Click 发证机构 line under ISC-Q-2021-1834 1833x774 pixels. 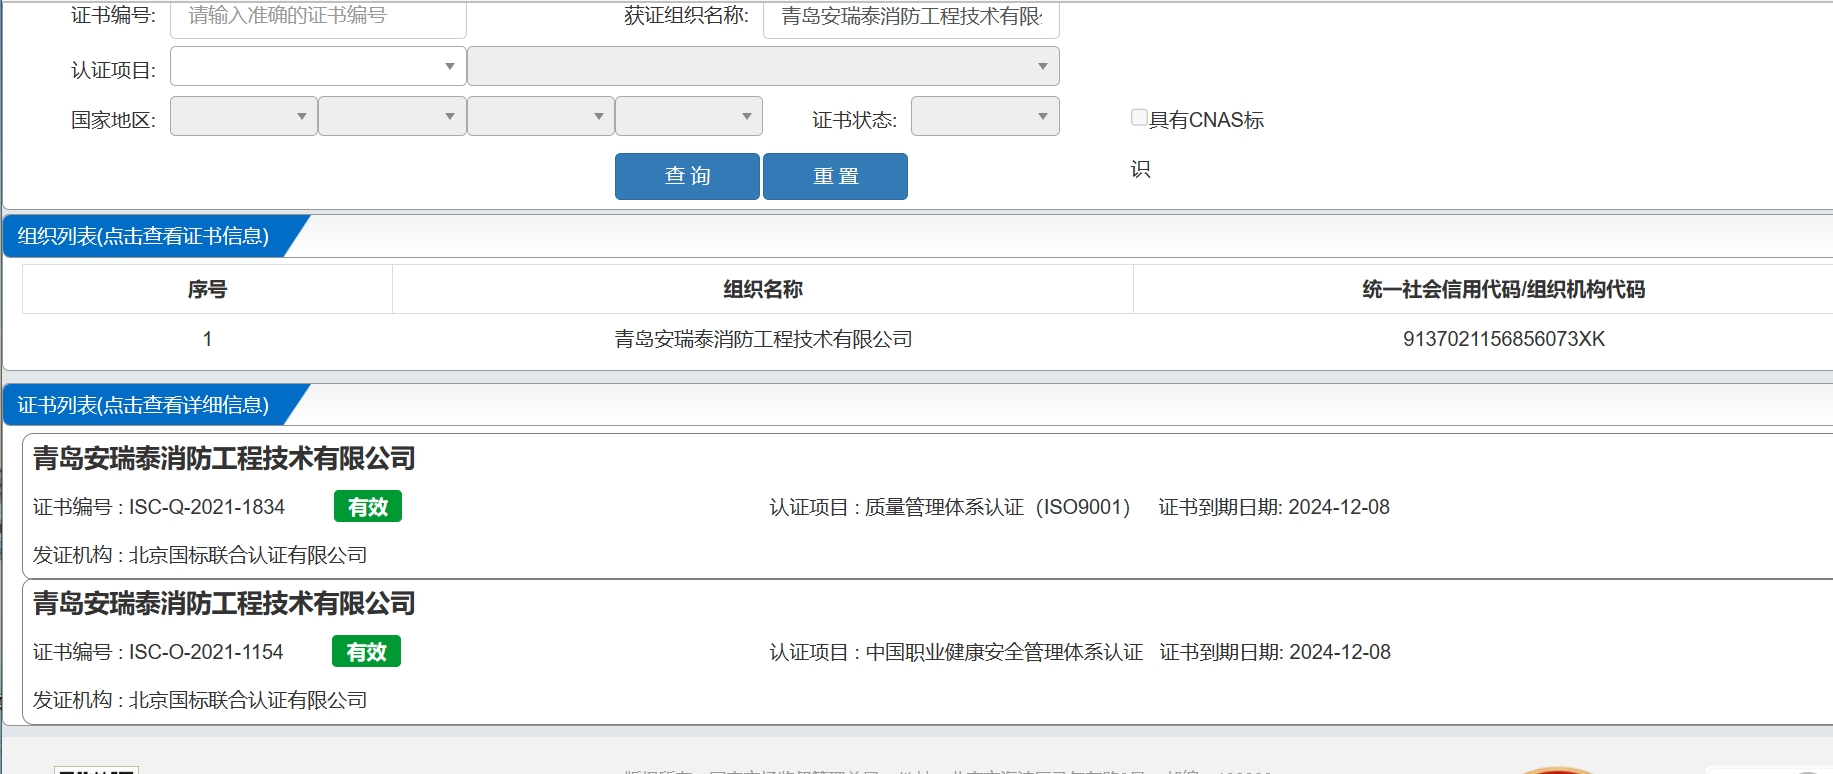(200, 555)
